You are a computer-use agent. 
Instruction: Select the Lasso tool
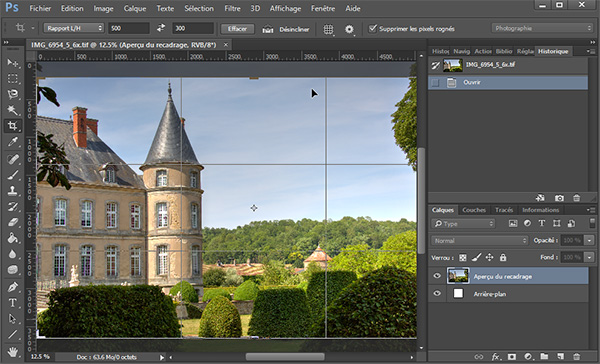(x=12, y=94)
